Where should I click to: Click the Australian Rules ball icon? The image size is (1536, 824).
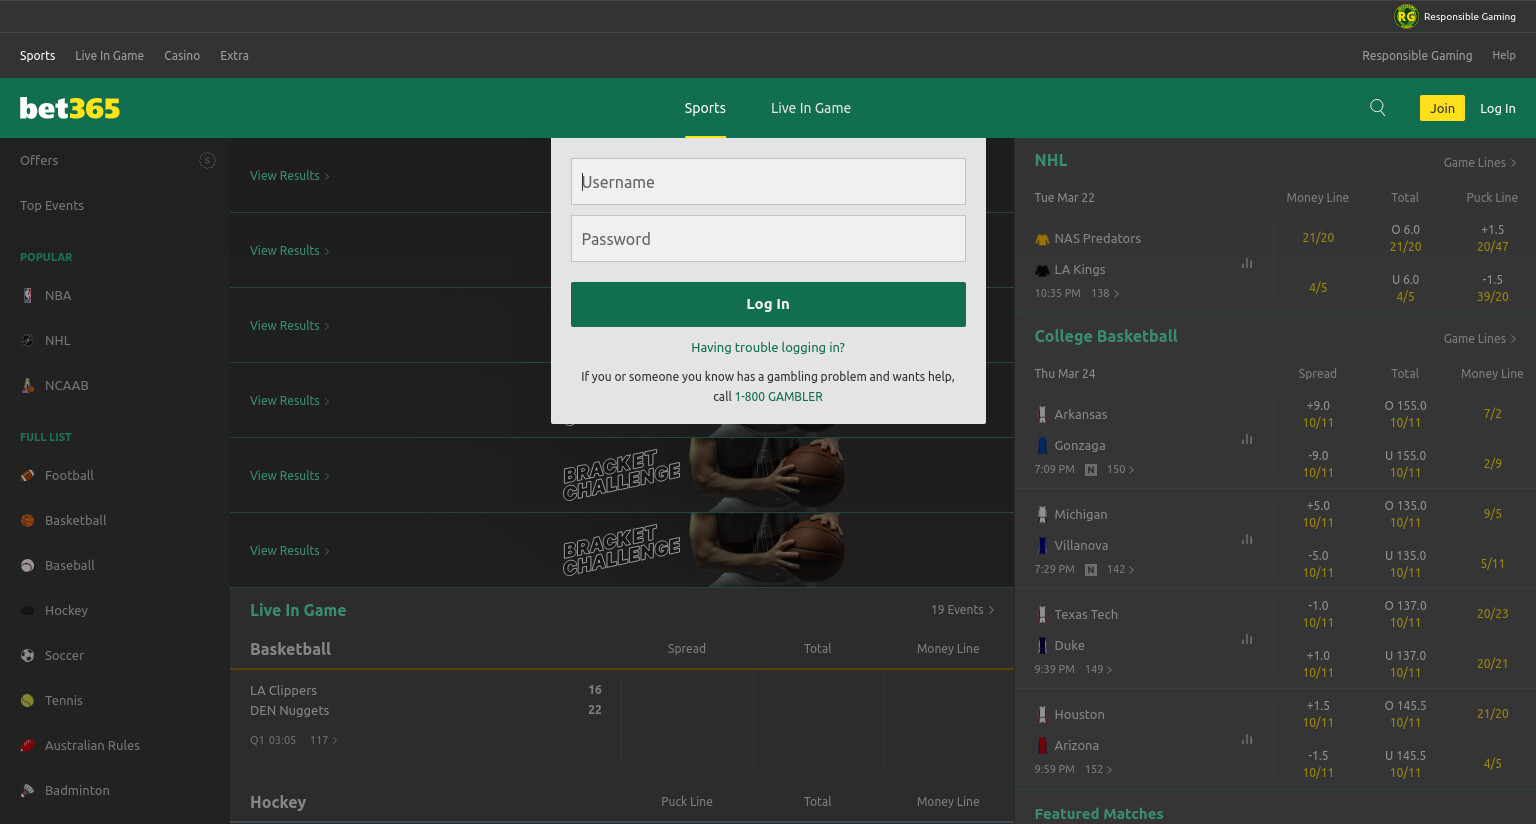click(x=27, y=745)
